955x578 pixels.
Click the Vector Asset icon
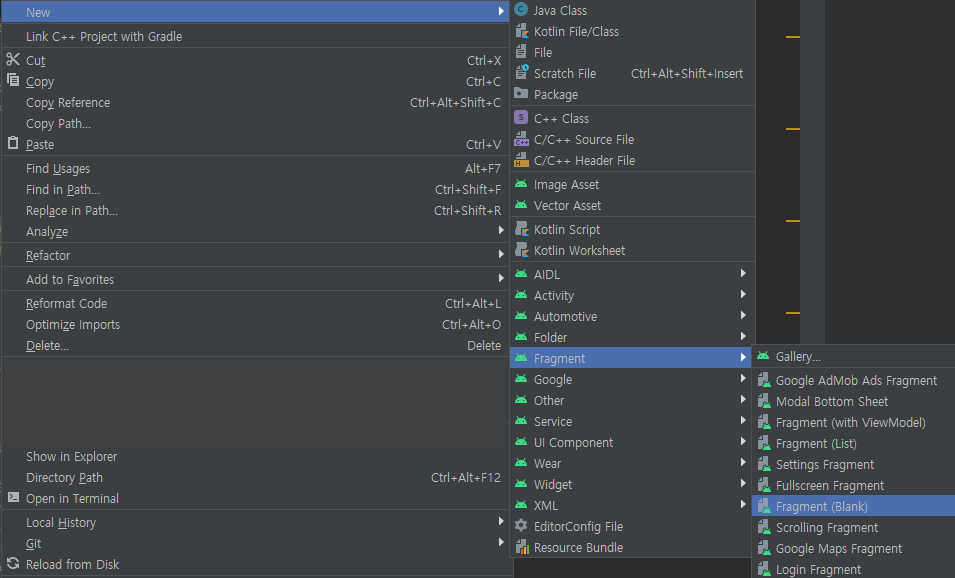520,205
